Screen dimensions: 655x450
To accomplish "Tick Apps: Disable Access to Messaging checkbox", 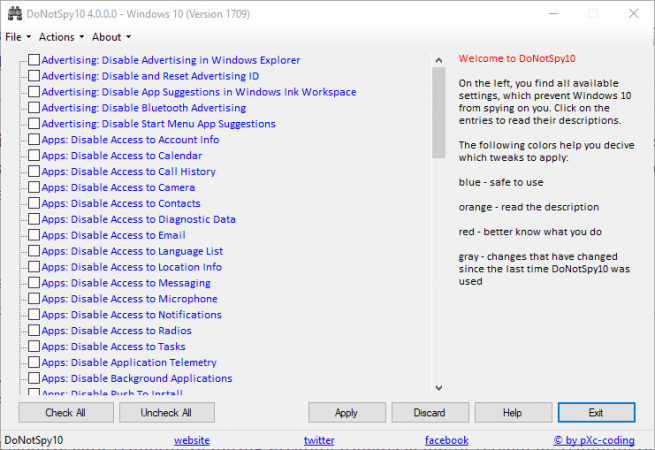I will [x=34, y=282].
